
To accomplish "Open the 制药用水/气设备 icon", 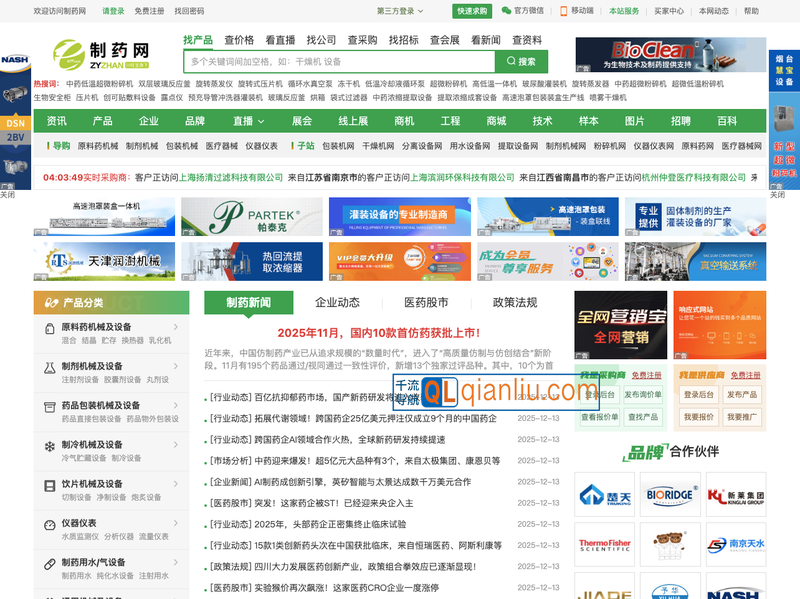I will click(x=50, y=562).
